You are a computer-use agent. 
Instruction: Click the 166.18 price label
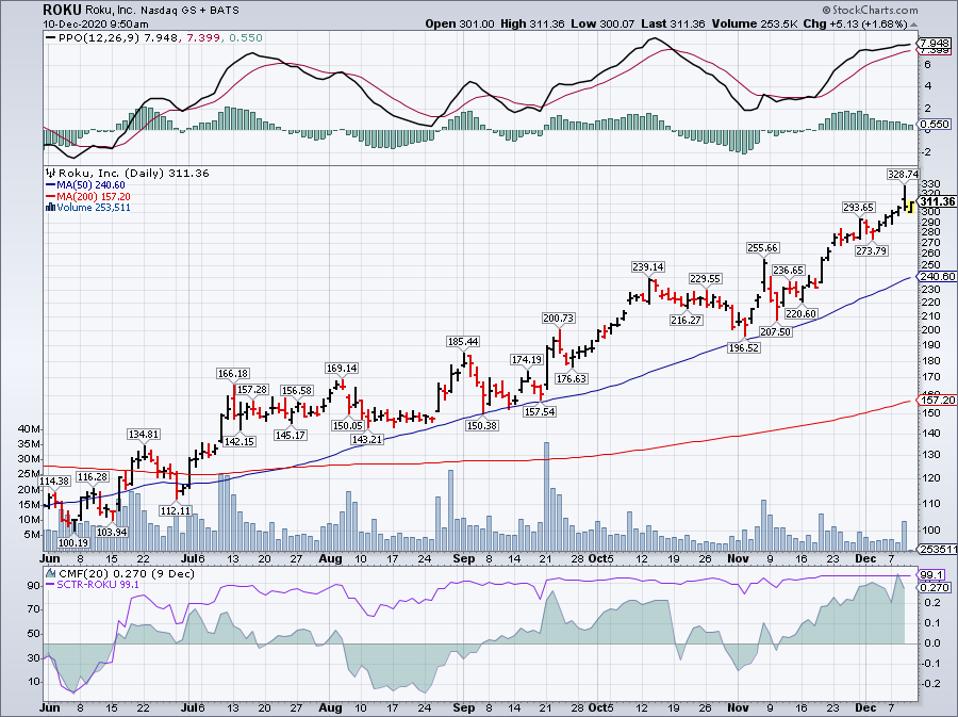(233, 373)
